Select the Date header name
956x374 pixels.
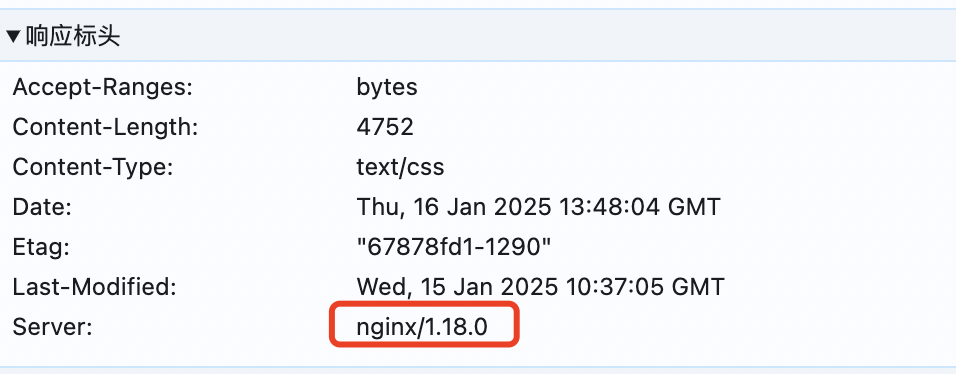tap(42, 207)
